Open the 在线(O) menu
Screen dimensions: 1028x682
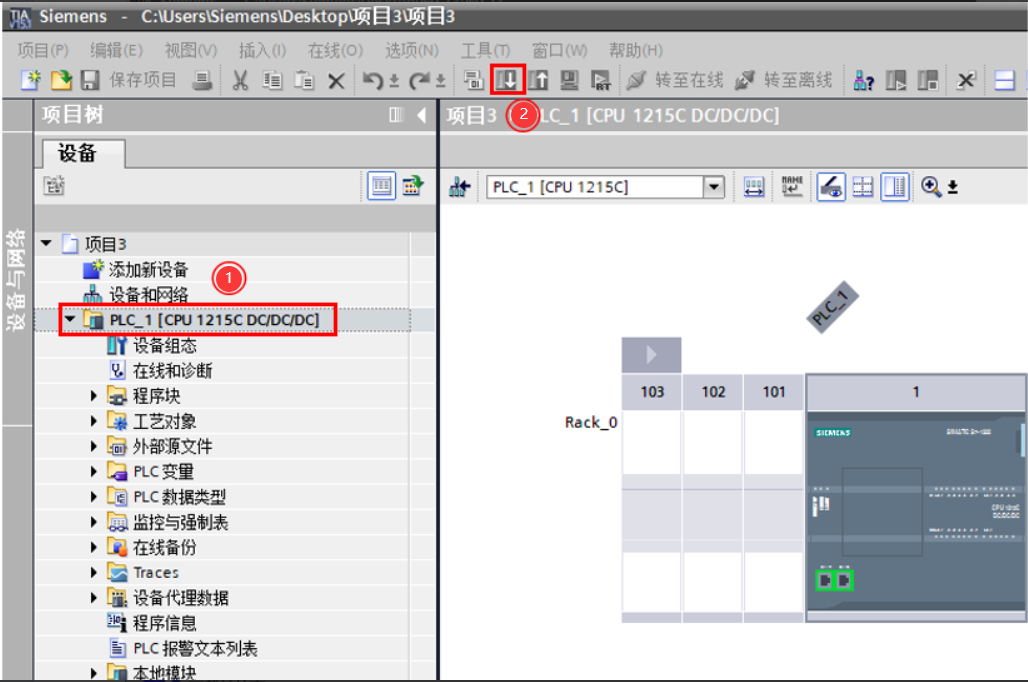335,50
